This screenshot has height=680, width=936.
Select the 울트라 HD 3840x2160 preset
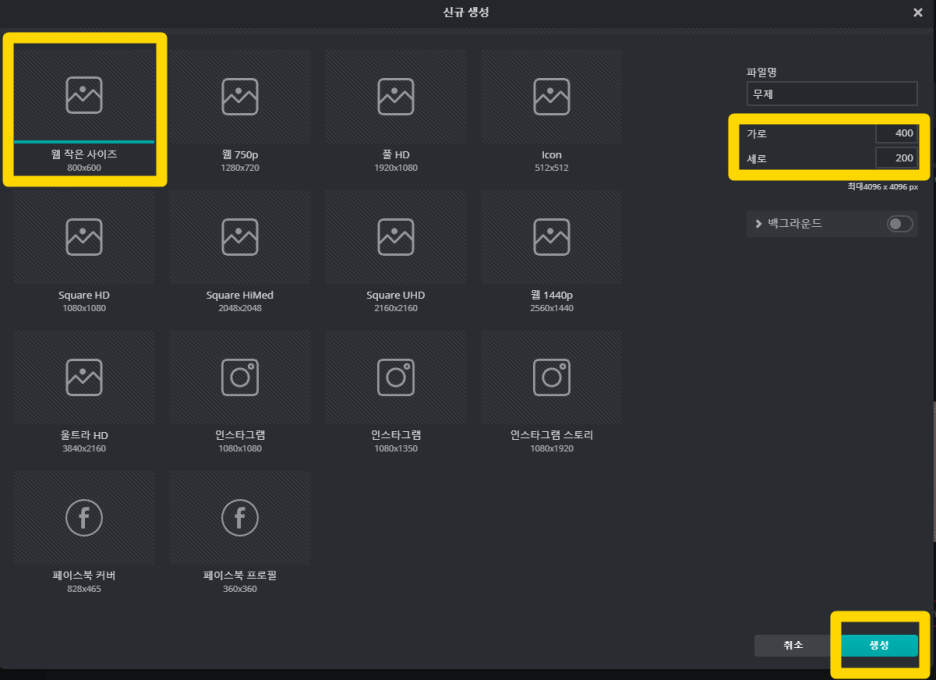coord(84,392)
